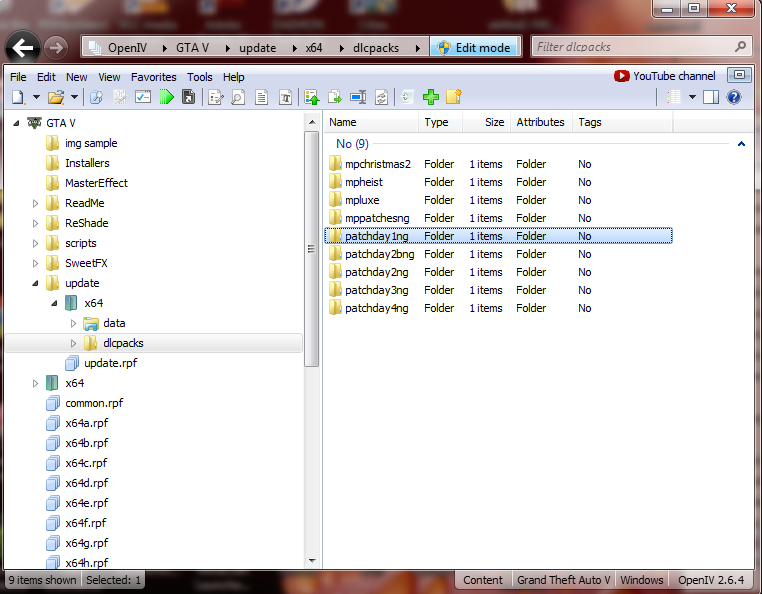
Task: Select the mpheist folder row
Action: click(498, 182)
